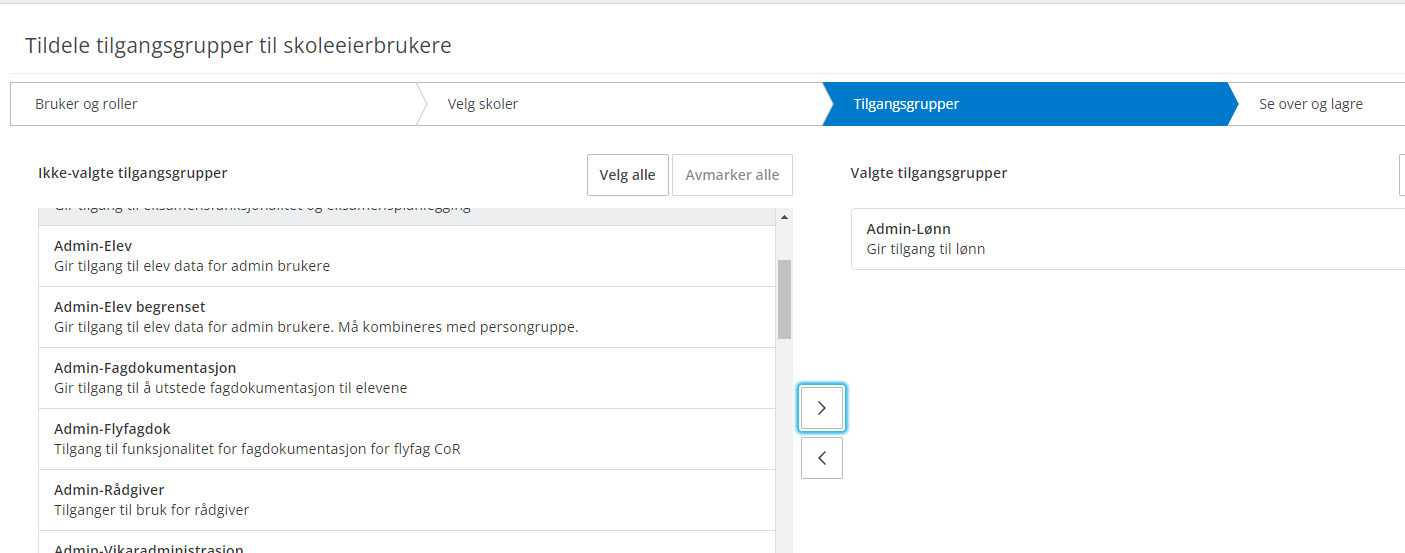
Task: Select Admin-Vikaradministrasjon row at list bottom
Action: point(407,543)
